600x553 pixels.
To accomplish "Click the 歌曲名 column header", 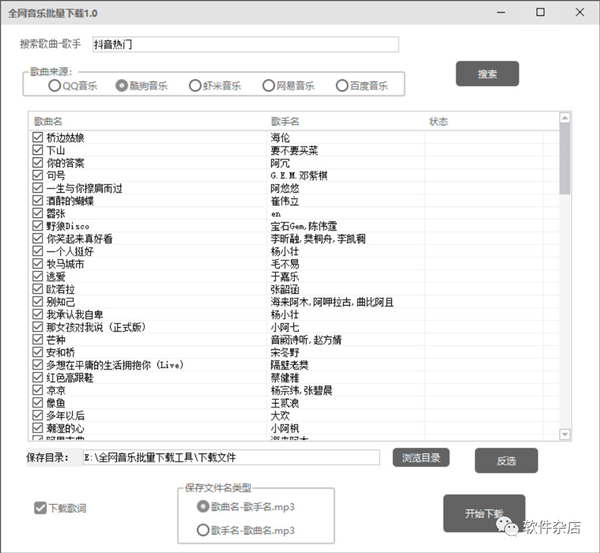I will pyautogui.click(x=48, y=121).
